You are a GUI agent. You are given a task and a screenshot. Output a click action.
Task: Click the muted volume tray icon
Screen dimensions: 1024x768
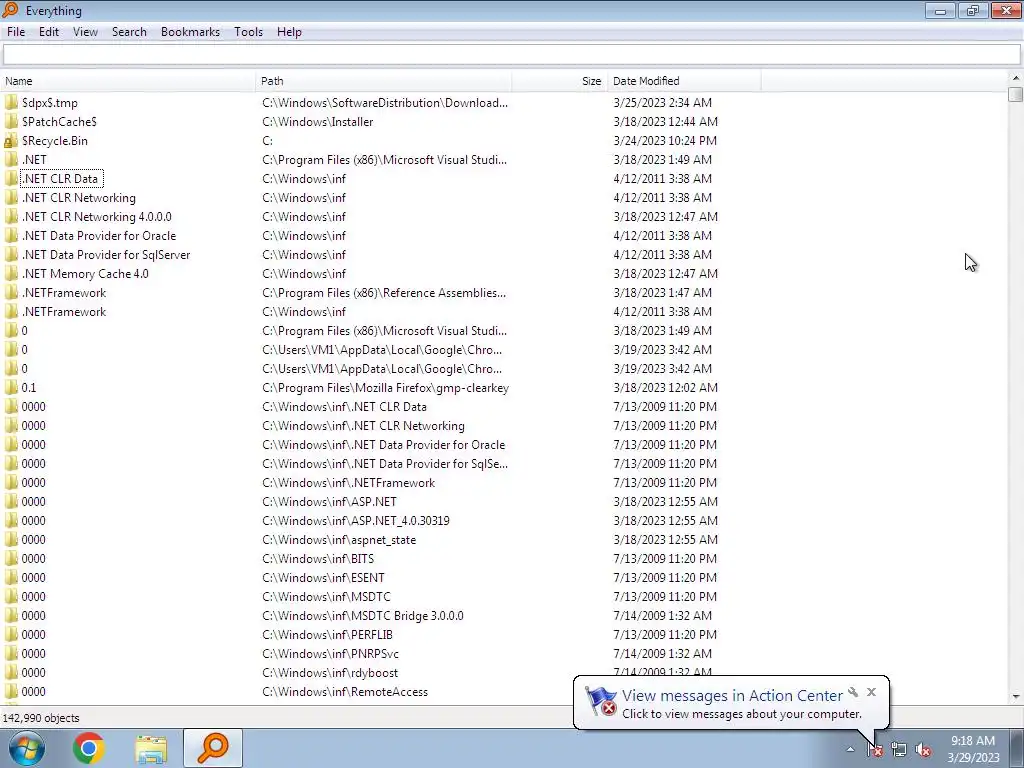pyautogui.click(x=923, y=750)
